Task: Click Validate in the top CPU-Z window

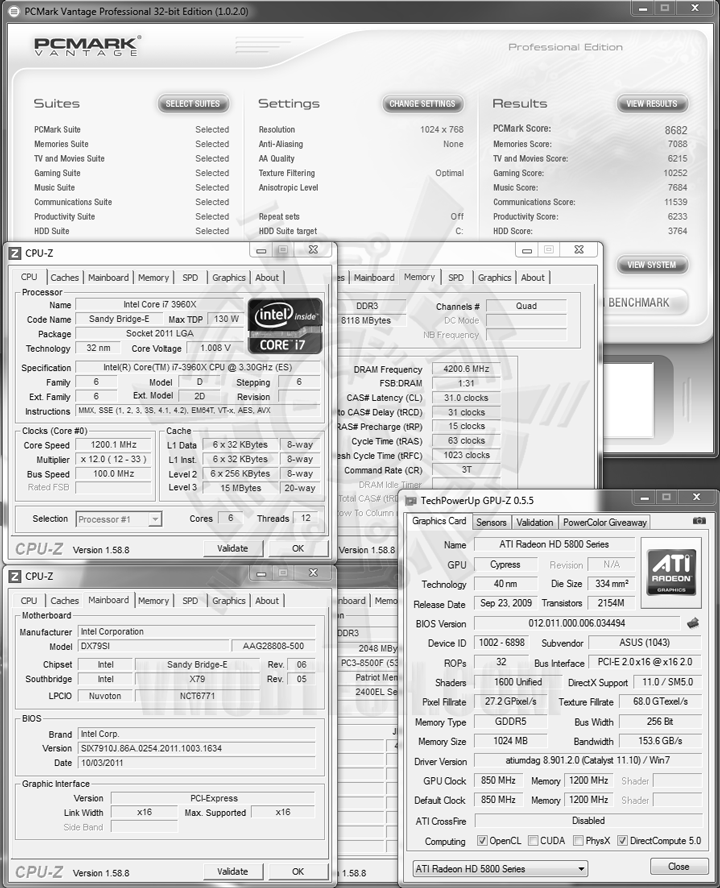Action: point(233,548)
